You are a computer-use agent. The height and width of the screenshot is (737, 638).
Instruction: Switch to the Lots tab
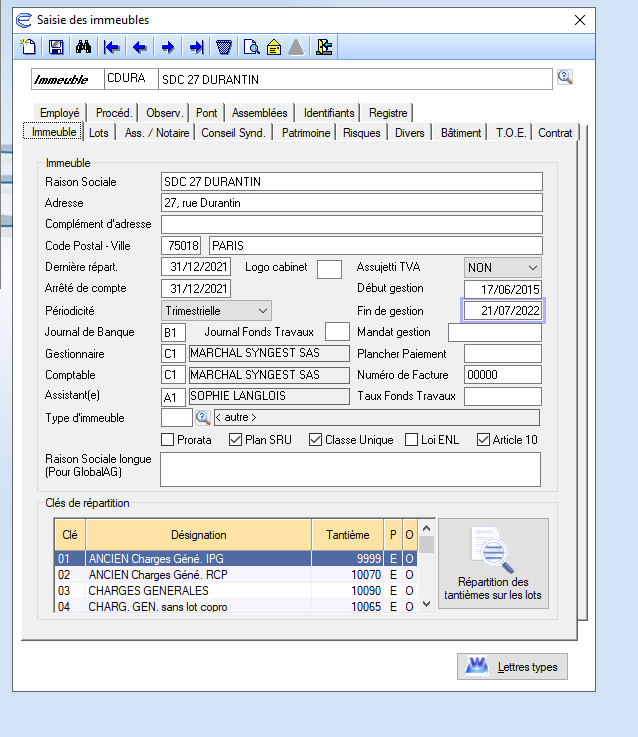tap(99, 133)
